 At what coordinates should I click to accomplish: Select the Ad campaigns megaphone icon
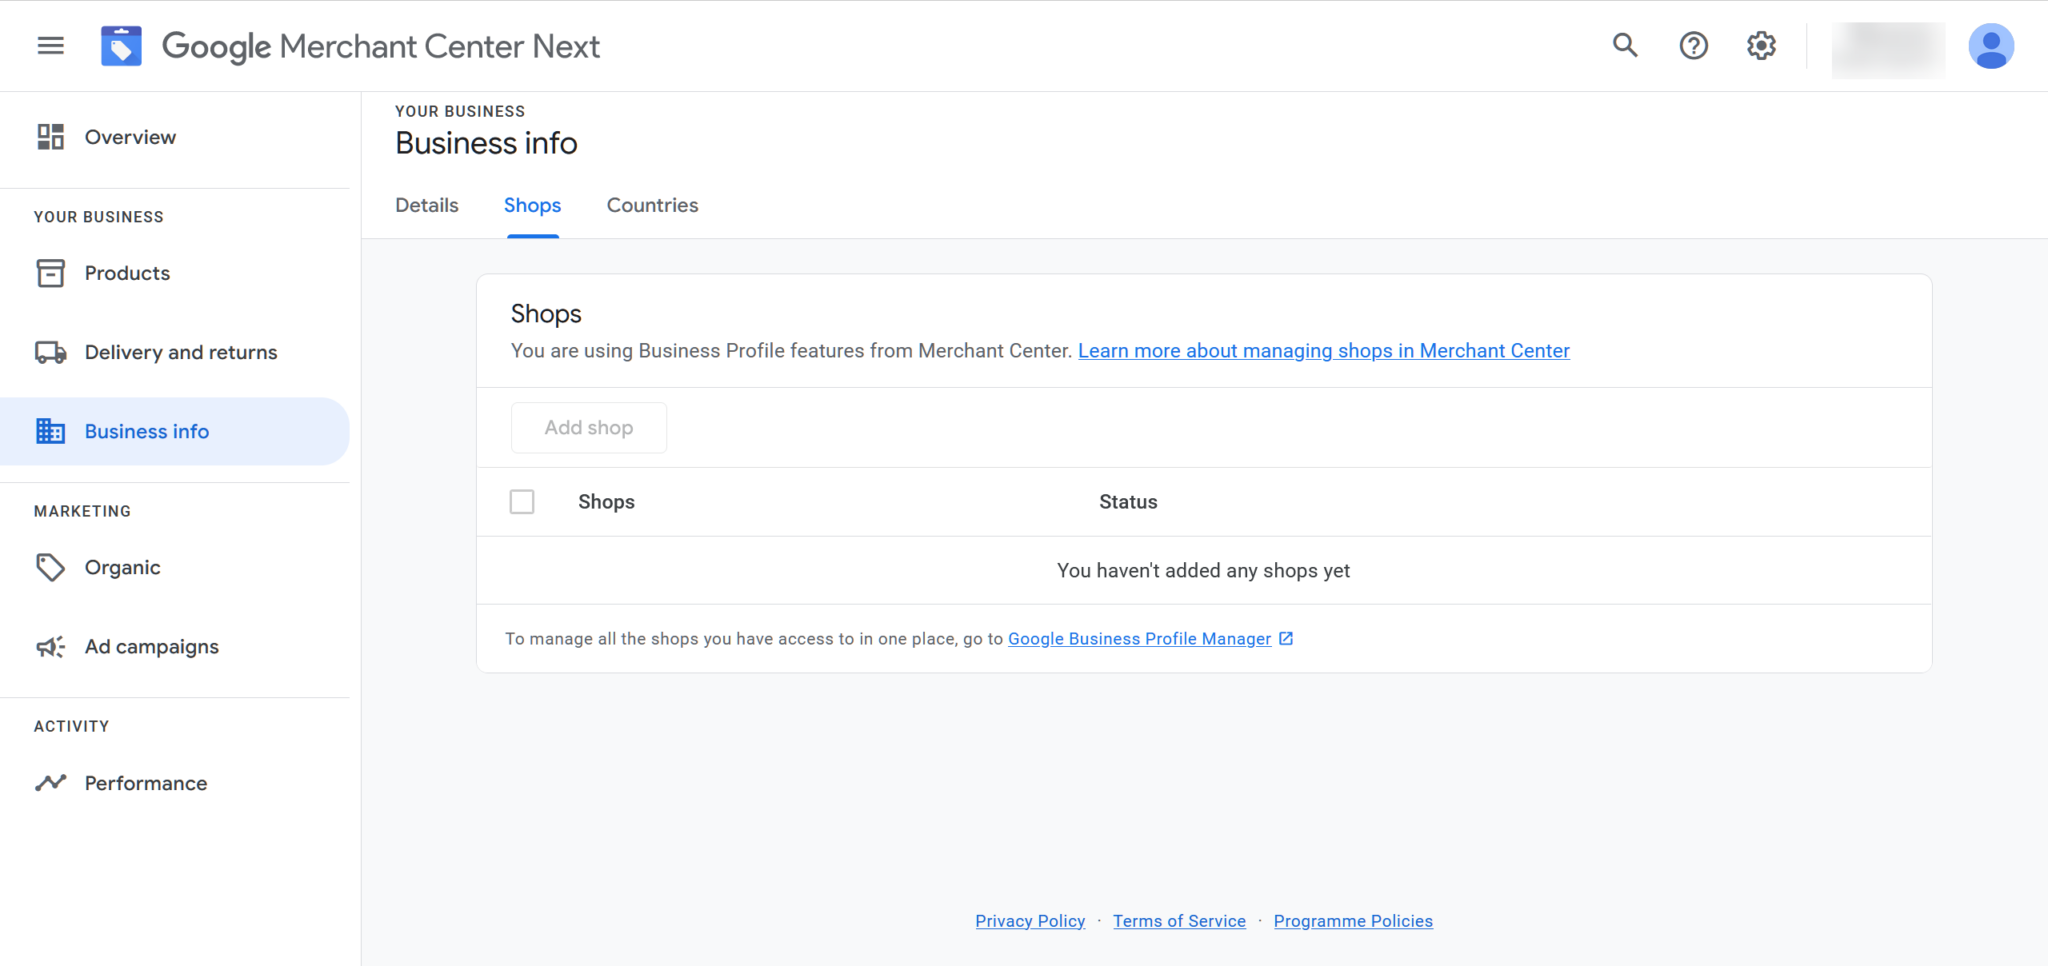(50, 646)
